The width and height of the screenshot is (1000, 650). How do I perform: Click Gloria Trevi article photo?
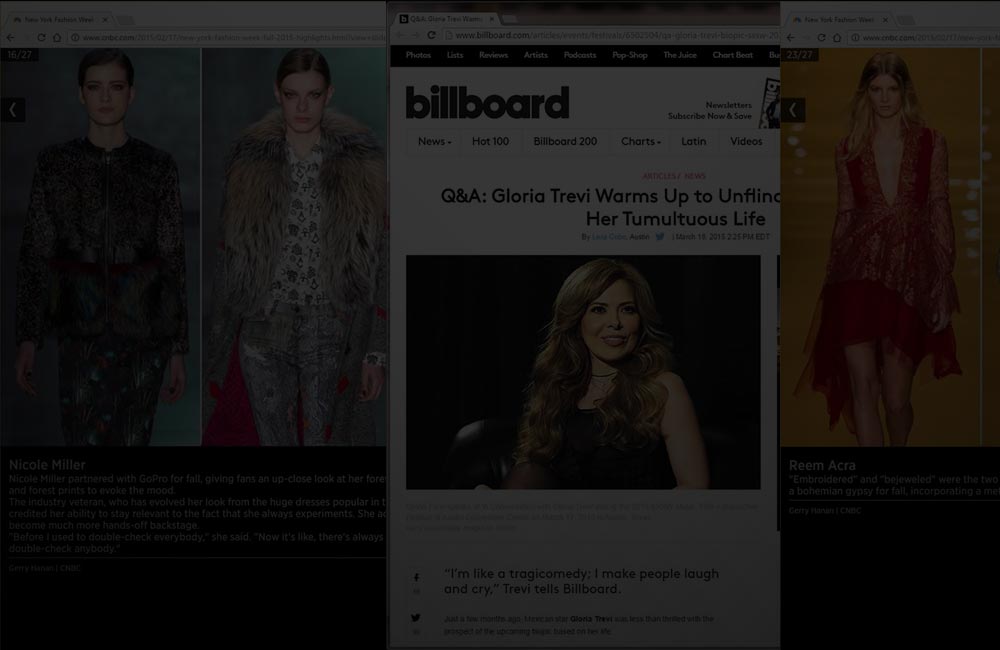pos(583,372)
